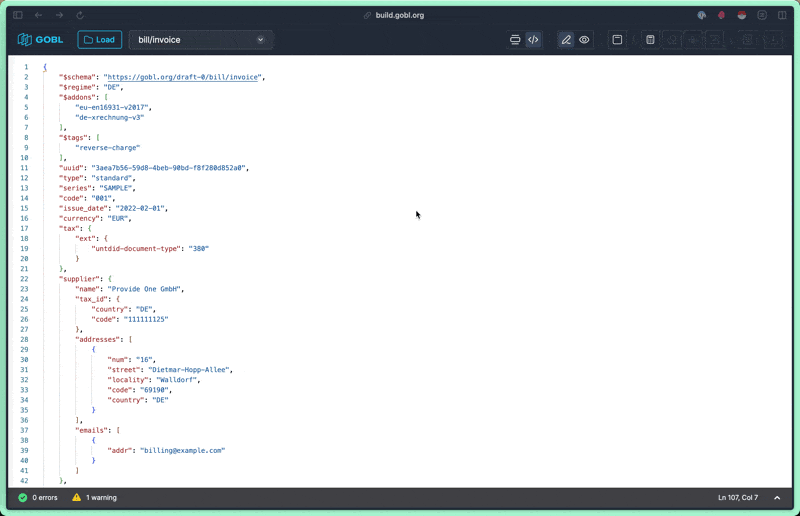Go back with the browser back arrow

pyautogui.click(x=38, y=15)
